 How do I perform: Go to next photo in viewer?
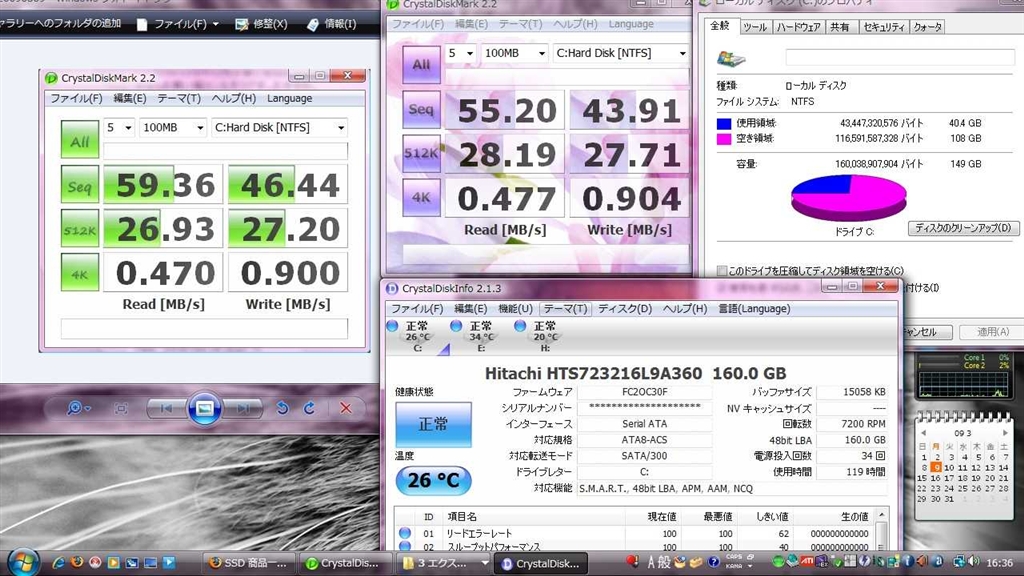(x=243, y=408)
